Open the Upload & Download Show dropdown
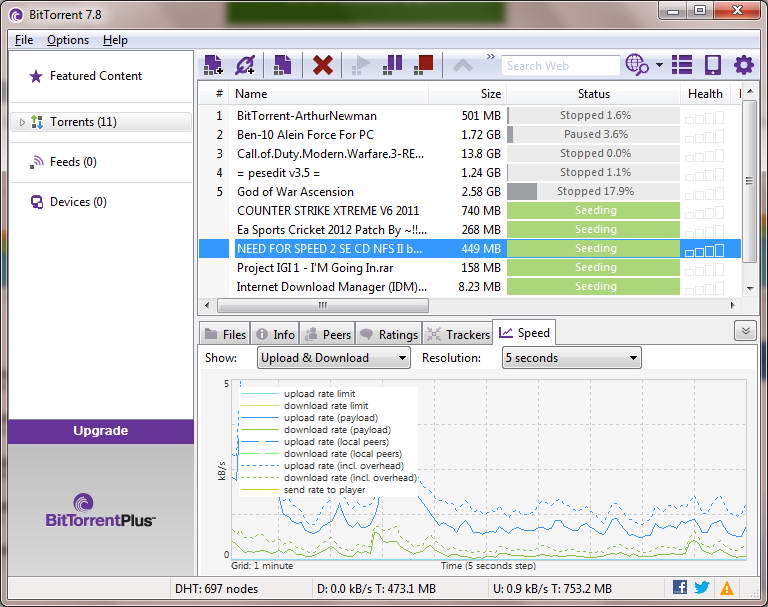768x607 pixels. (x=334, y=358)
